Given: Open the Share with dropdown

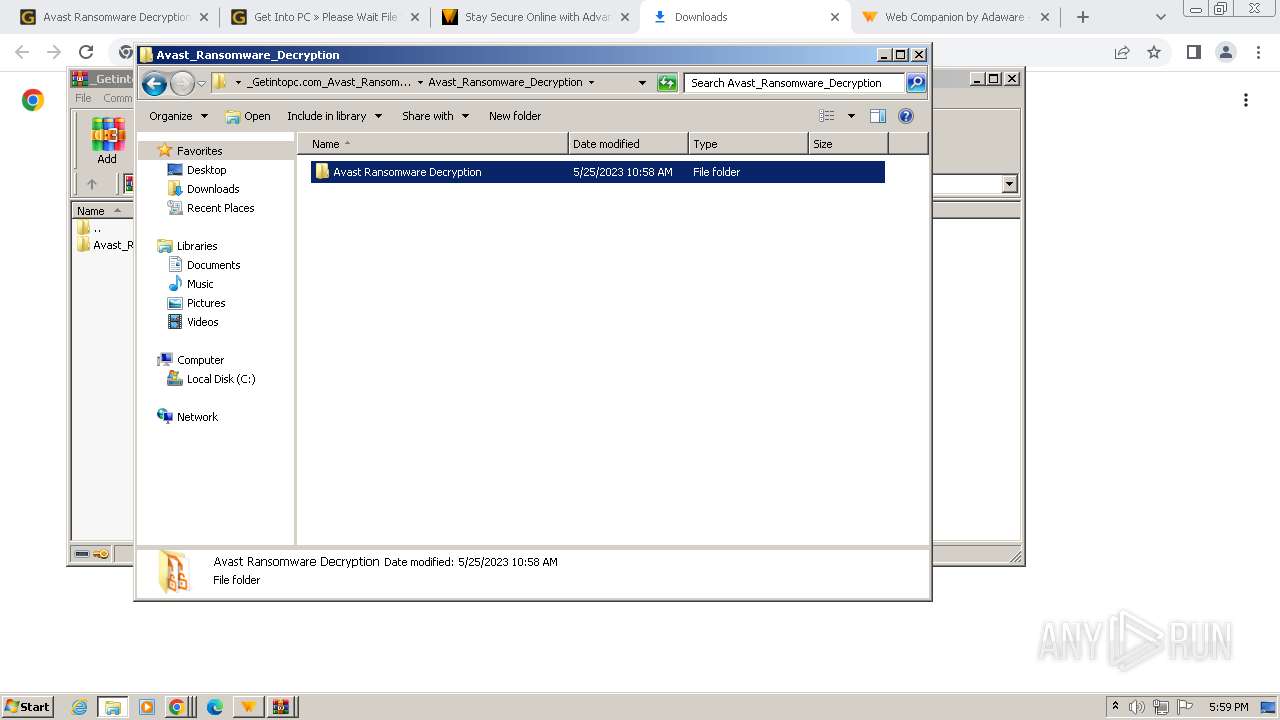Looking at the screenshot, I should 435,116.
